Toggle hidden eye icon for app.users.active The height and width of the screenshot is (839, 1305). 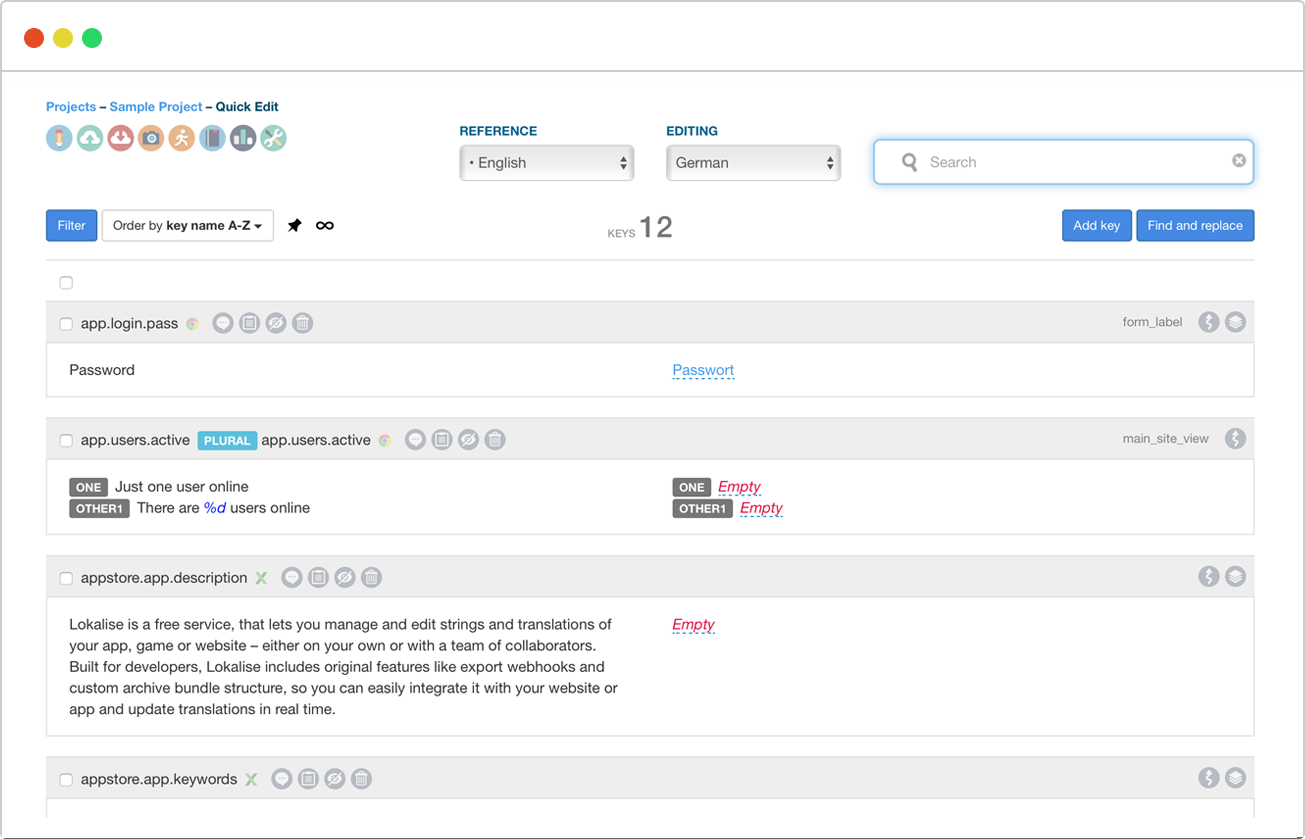coord(468,440)
